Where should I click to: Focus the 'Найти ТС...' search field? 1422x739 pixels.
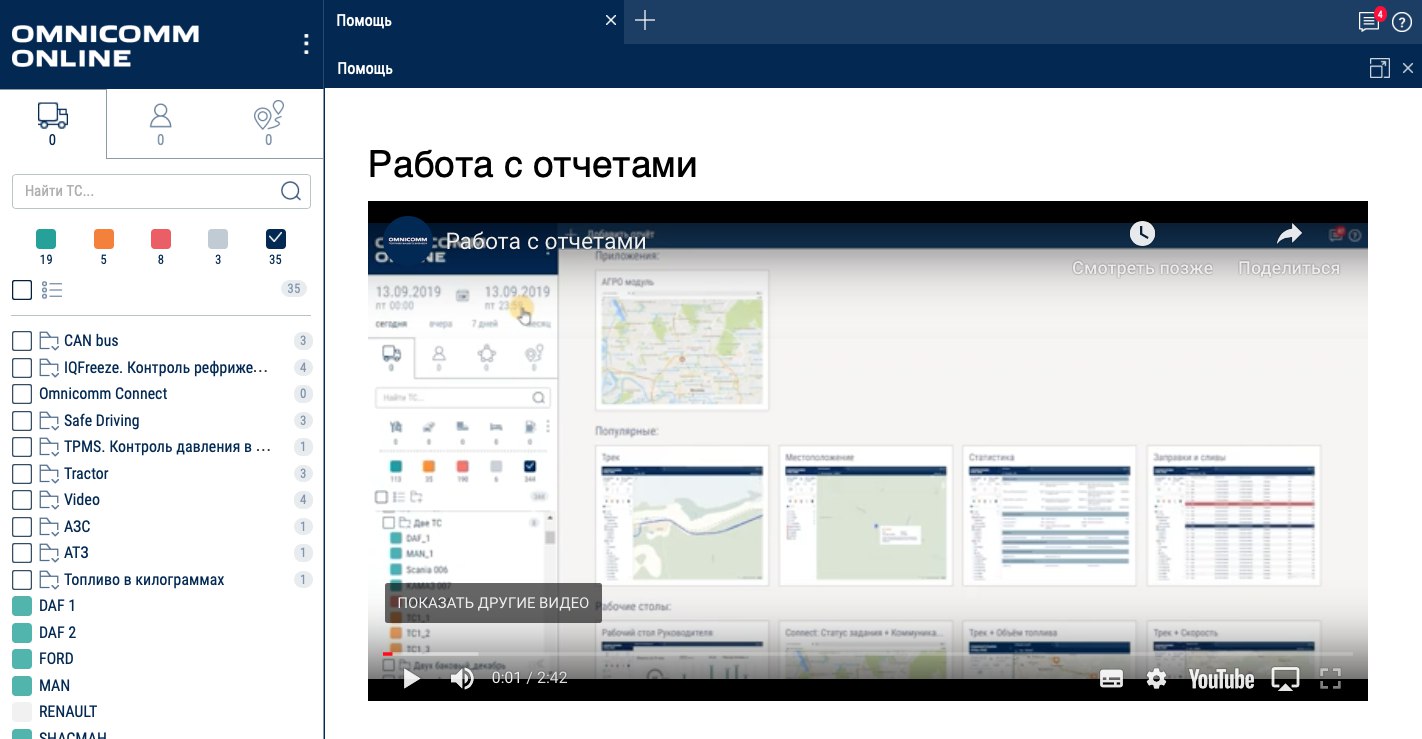click(161, 191)
